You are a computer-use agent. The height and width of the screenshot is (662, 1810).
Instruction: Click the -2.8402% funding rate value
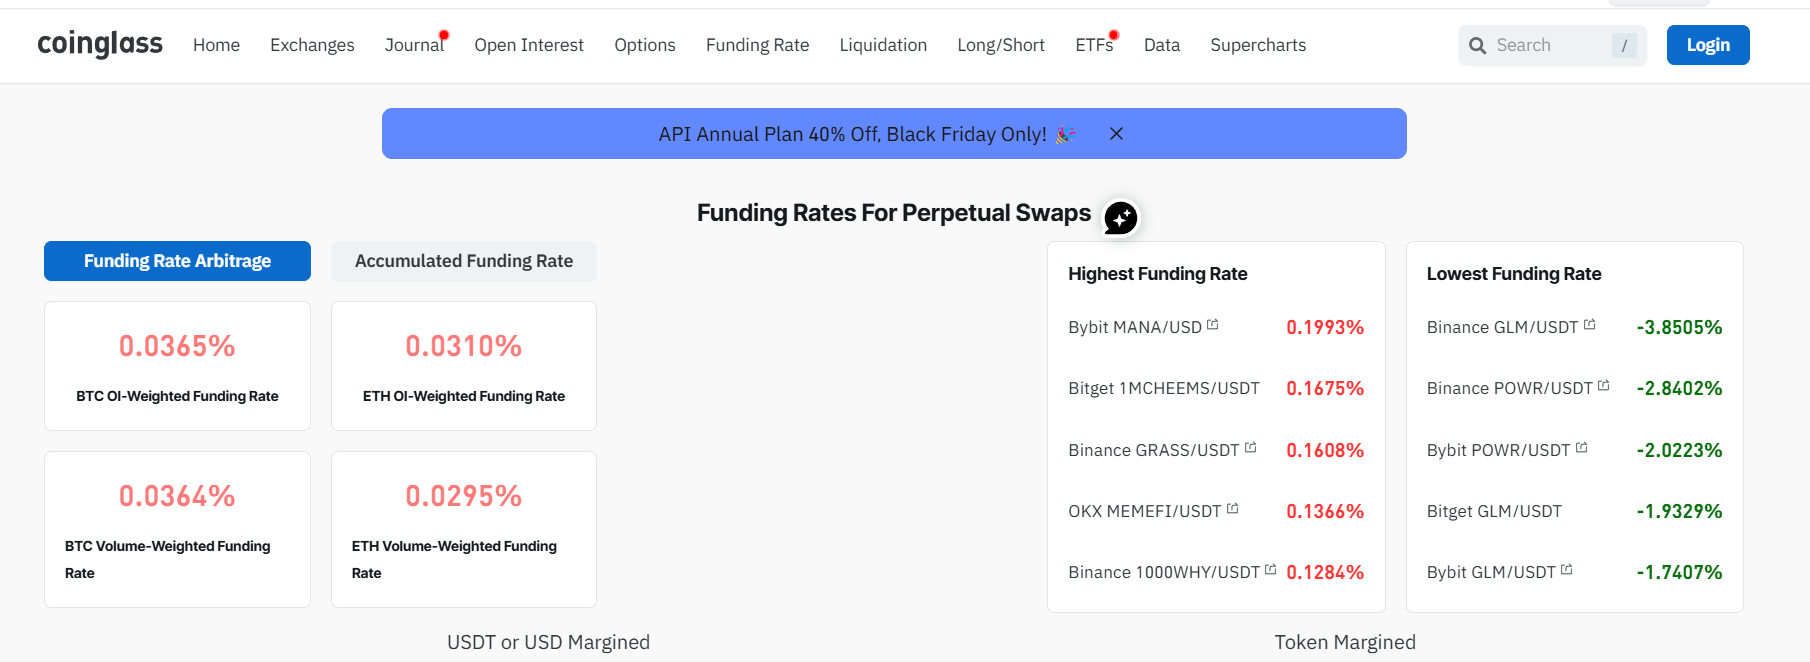pyautogui.click(x=1679, y=388)
